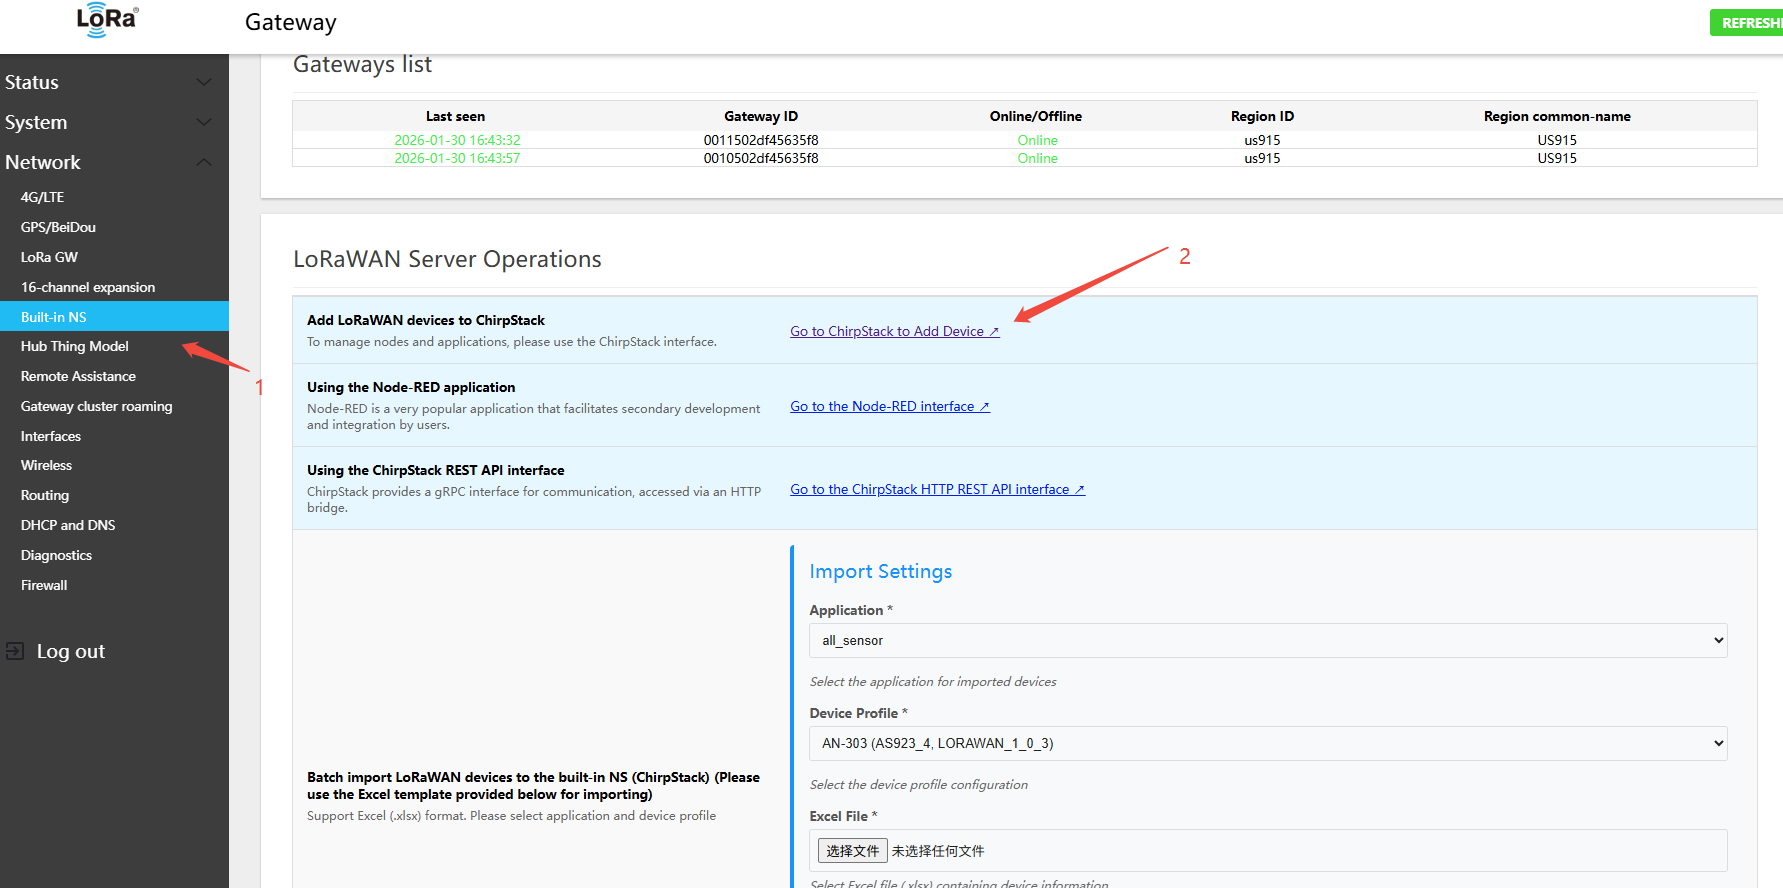The image size is (1783, 888).
Task: Open the Node-RED interface link
Action: point(889,406)
